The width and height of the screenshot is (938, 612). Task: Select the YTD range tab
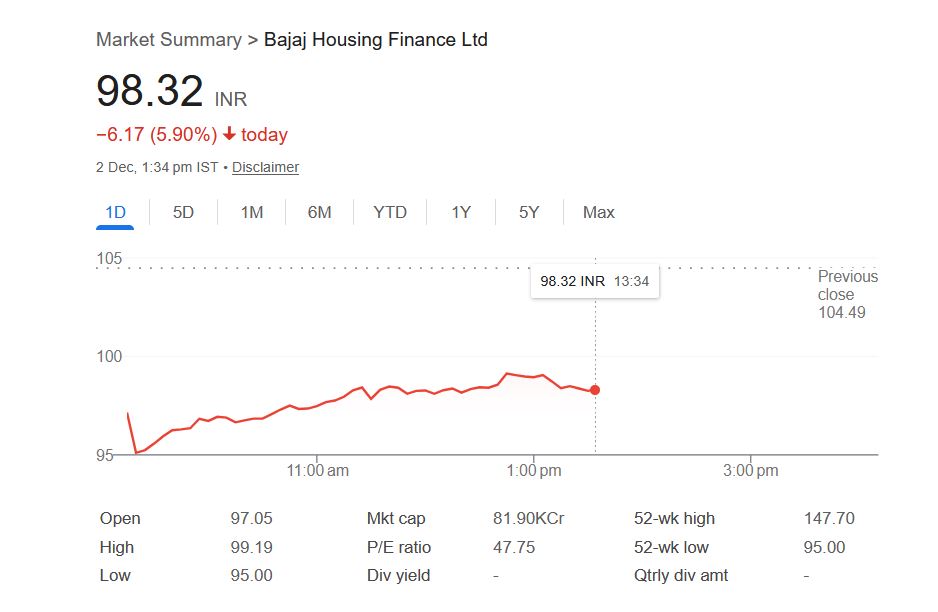pyautogui.click(x=390, y=212)
